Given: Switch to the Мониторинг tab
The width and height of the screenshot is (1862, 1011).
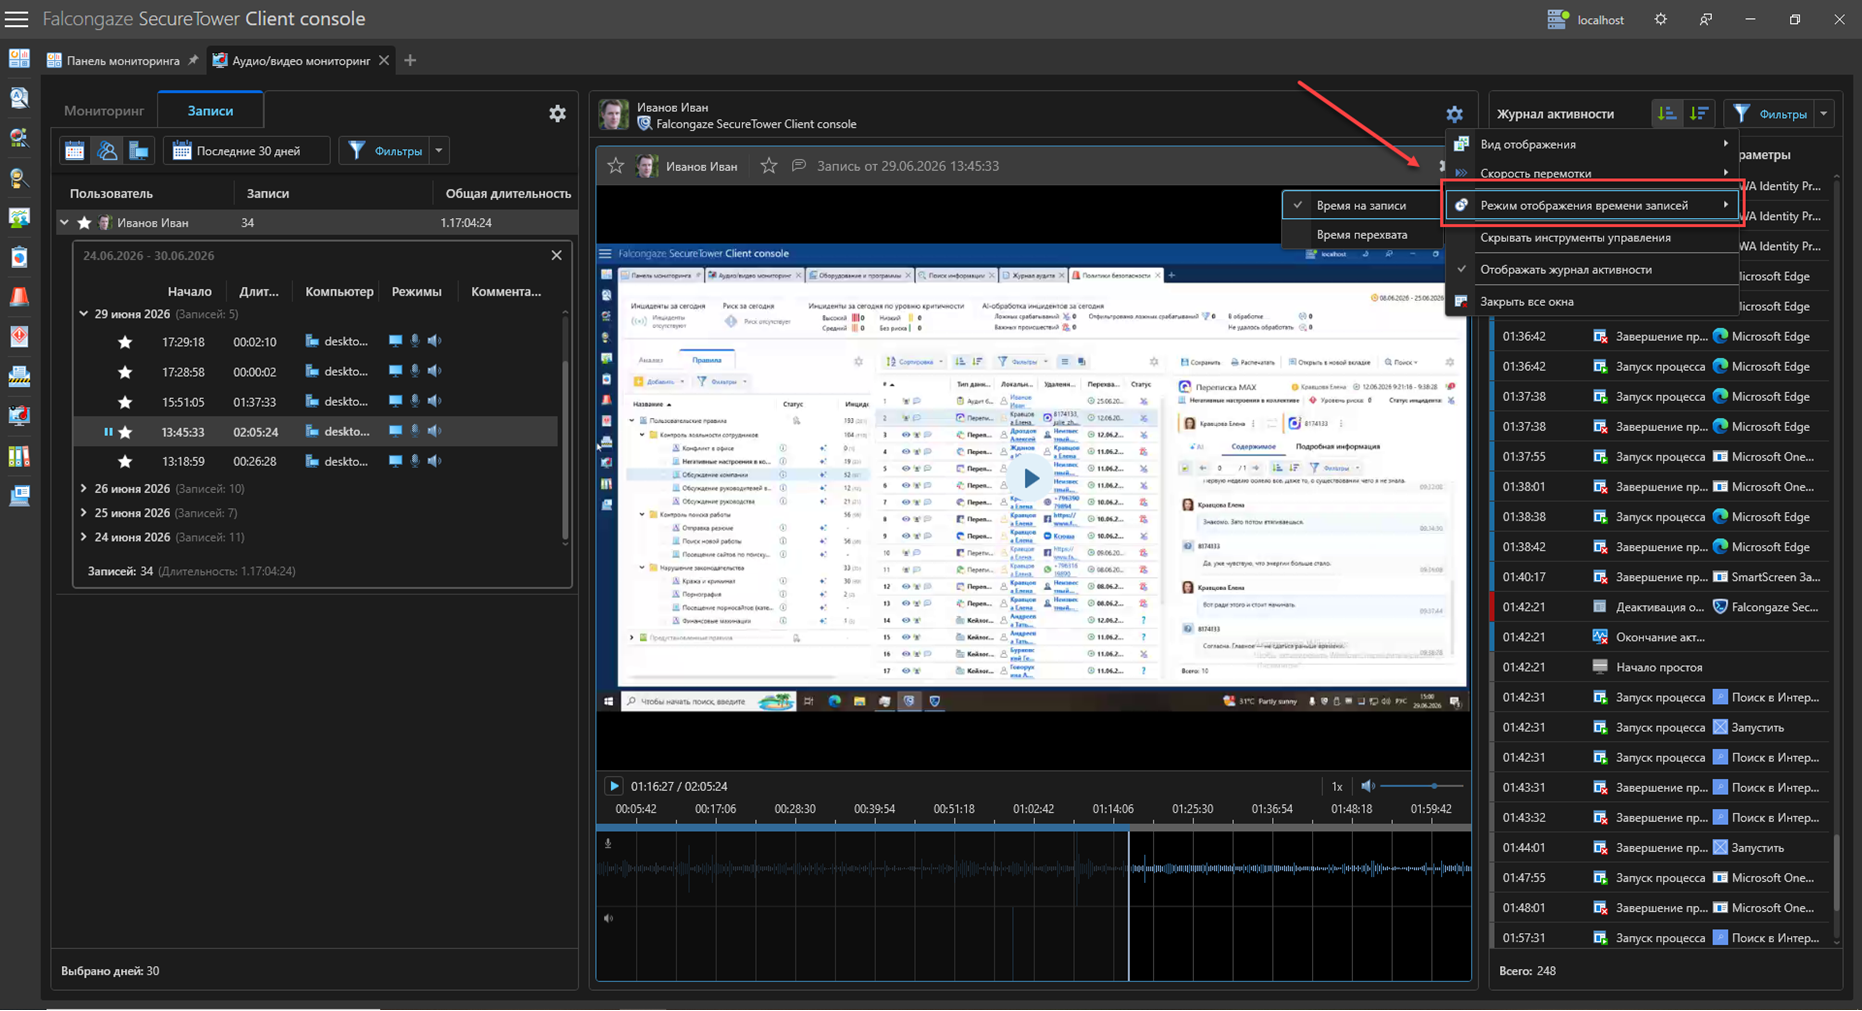Looking at the screenshot, I should [104, 111].
